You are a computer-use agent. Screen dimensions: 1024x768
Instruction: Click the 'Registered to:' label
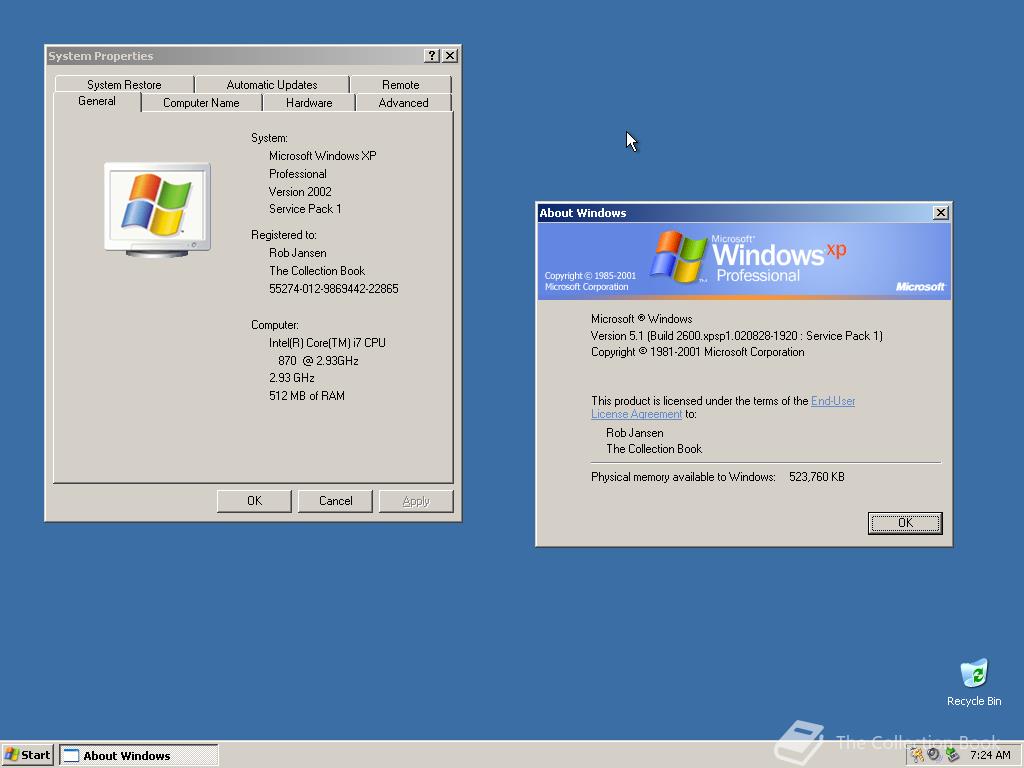click(283, 235)
